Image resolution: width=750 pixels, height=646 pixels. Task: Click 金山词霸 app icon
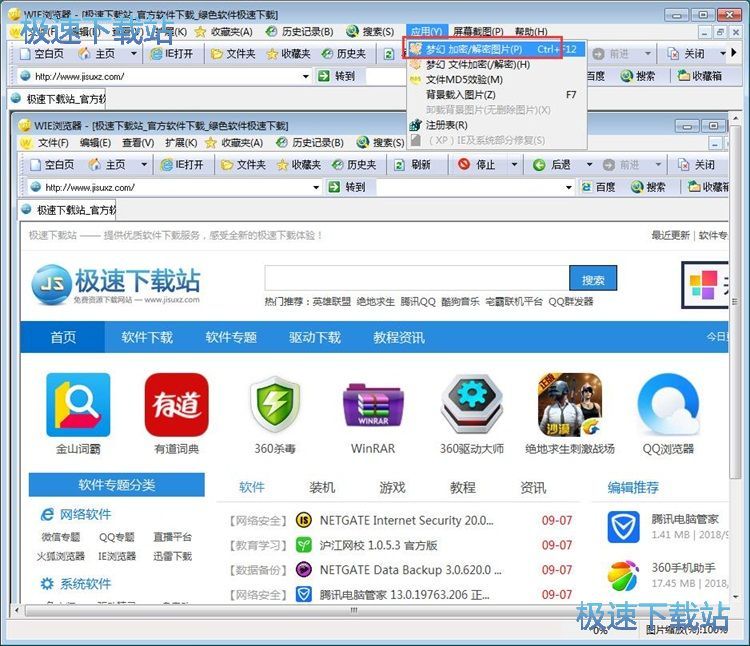pos(78,405)
